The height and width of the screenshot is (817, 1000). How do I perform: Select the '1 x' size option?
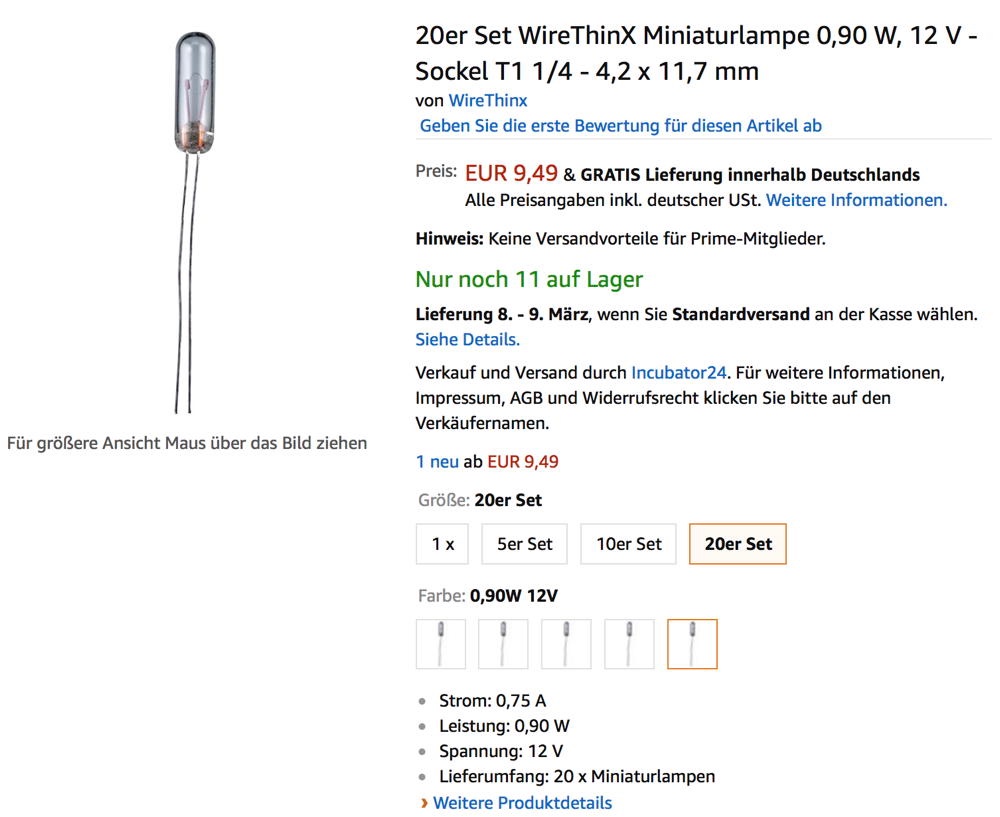[x=443, y=544]
